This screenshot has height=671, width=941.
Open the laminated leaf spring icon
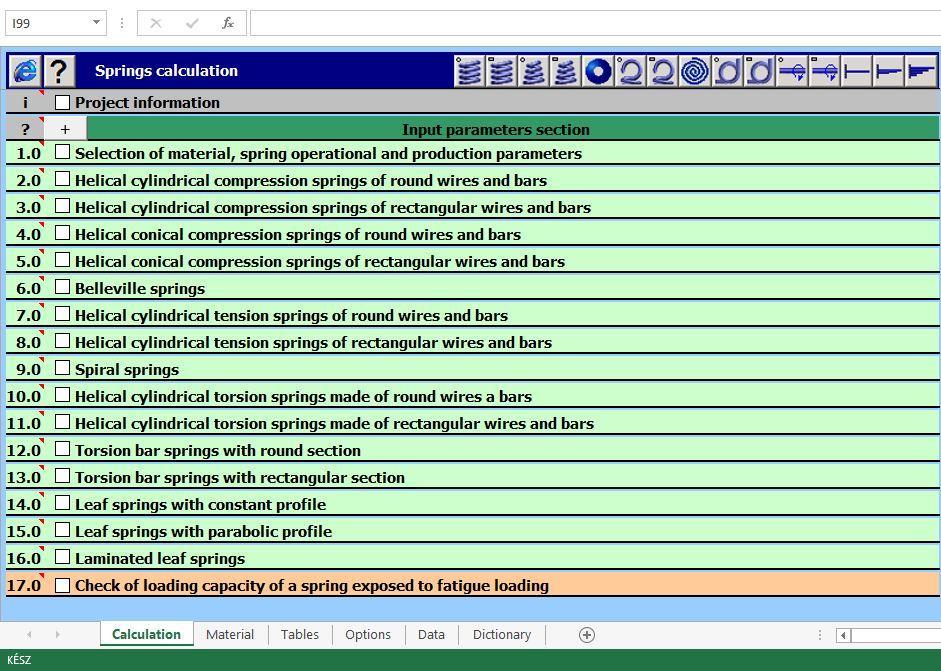coord(921,71)
